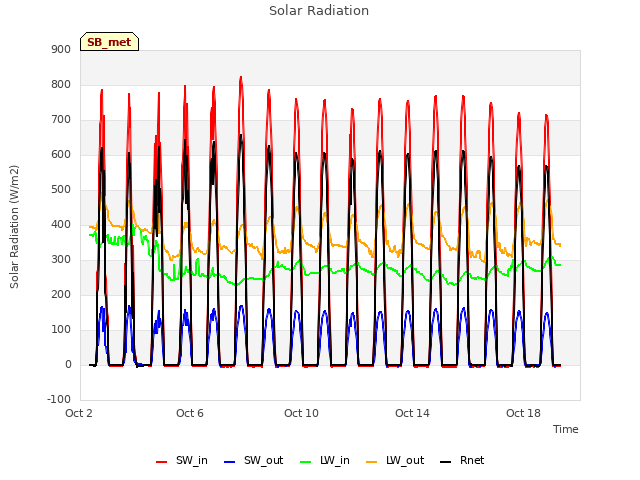640x480 pixels.
Task: Click the 600 y-axis tick label
Action: (x=61, y=155)
